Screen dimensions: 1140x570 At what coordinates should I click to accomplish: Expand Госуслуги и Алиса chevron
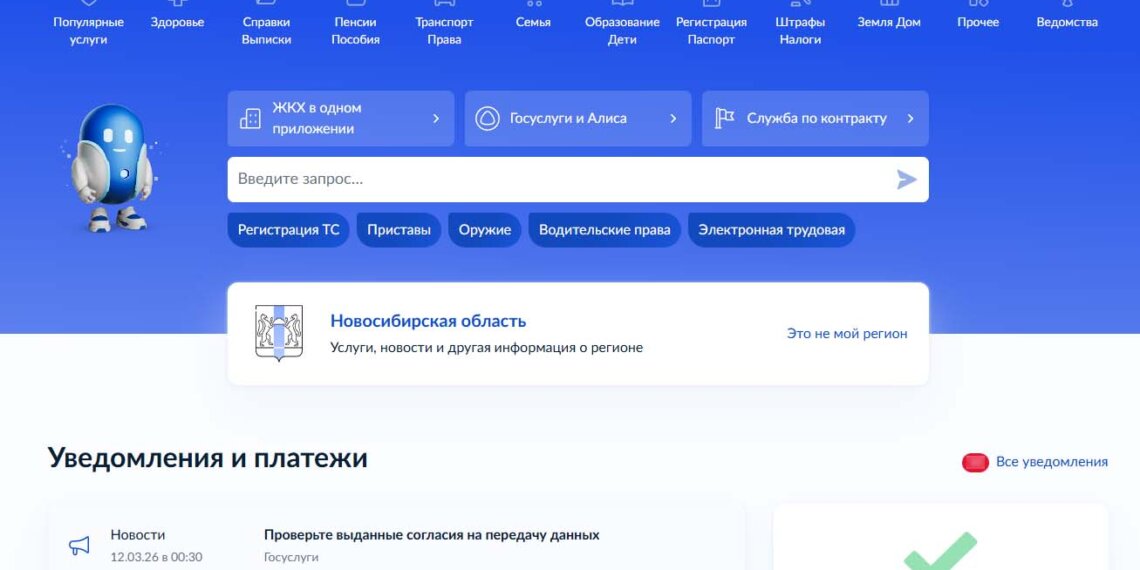pyautogui.click(x=673, y=119)
